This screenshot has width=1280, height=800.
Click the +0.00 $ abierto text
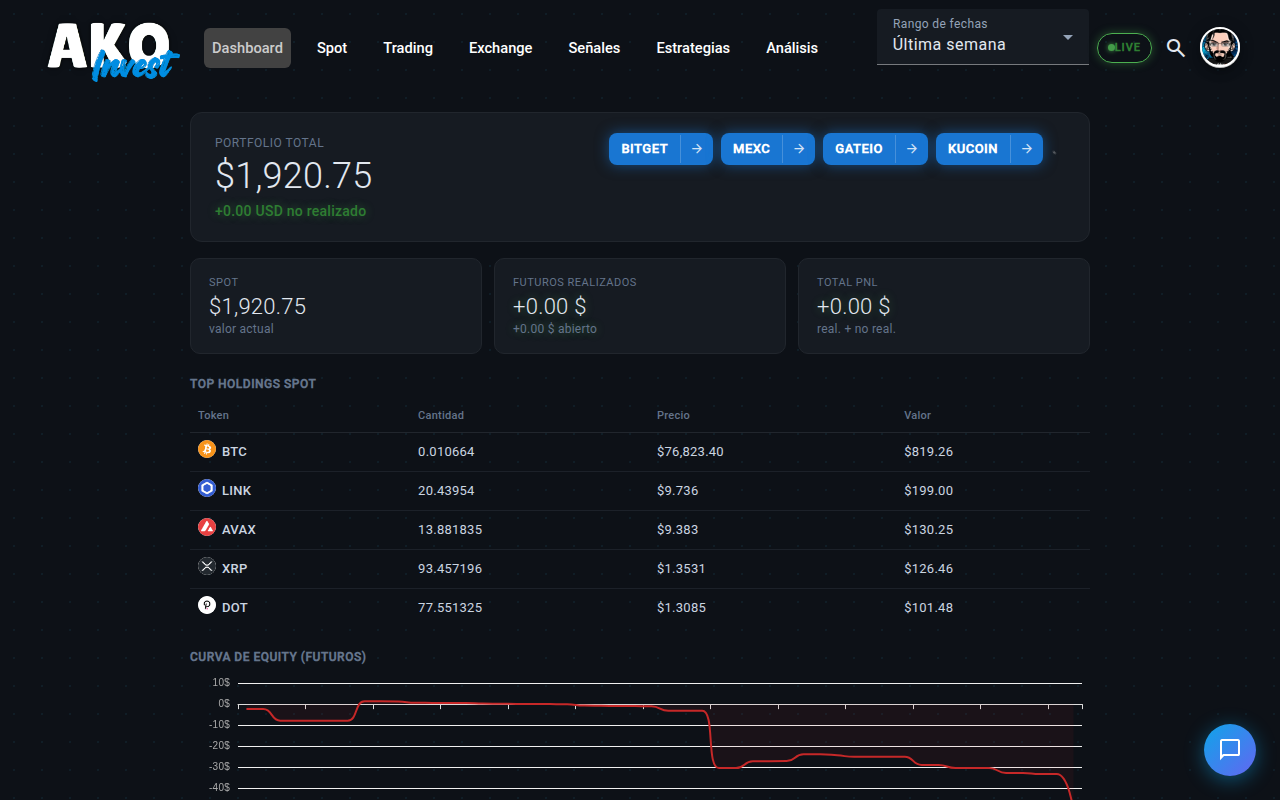point(555,329)
